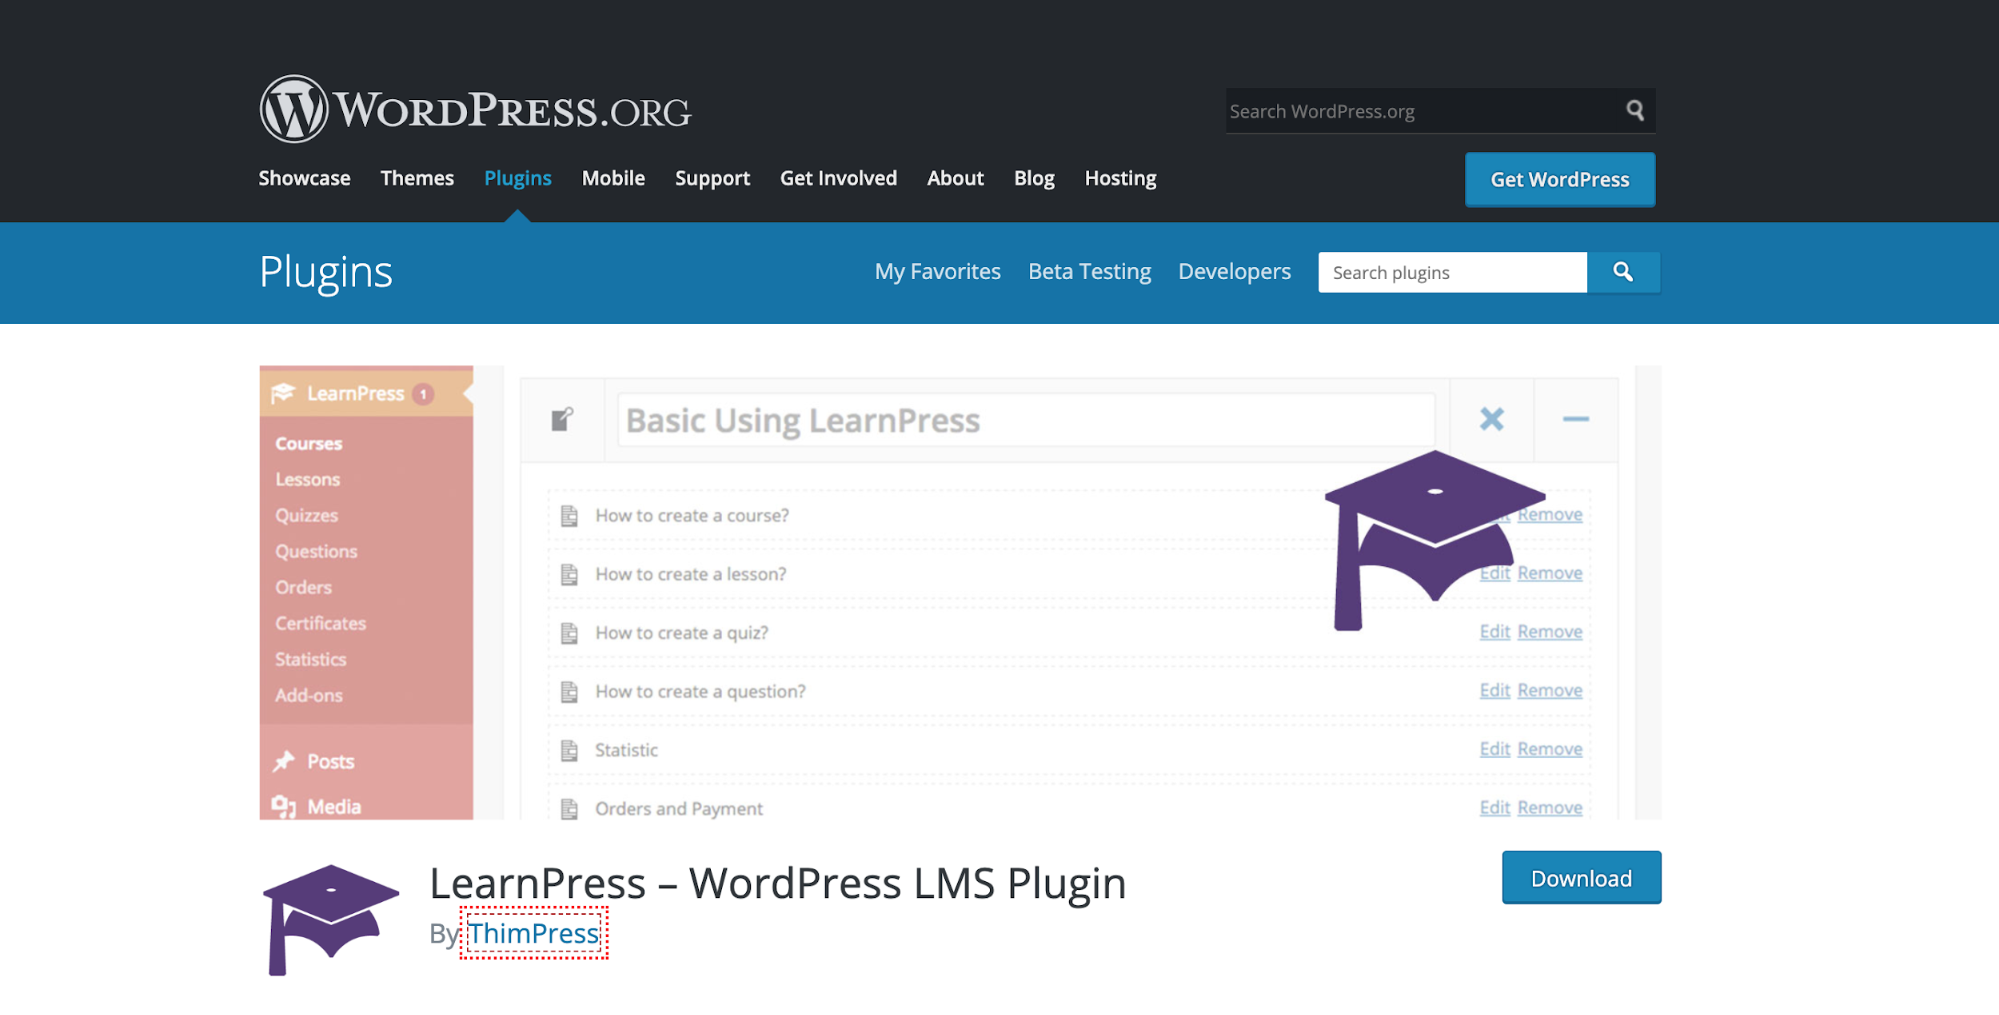The image size is (1999, 1015).
Task: Click the WordPress.org logo
Action: [x=475, y=109]
